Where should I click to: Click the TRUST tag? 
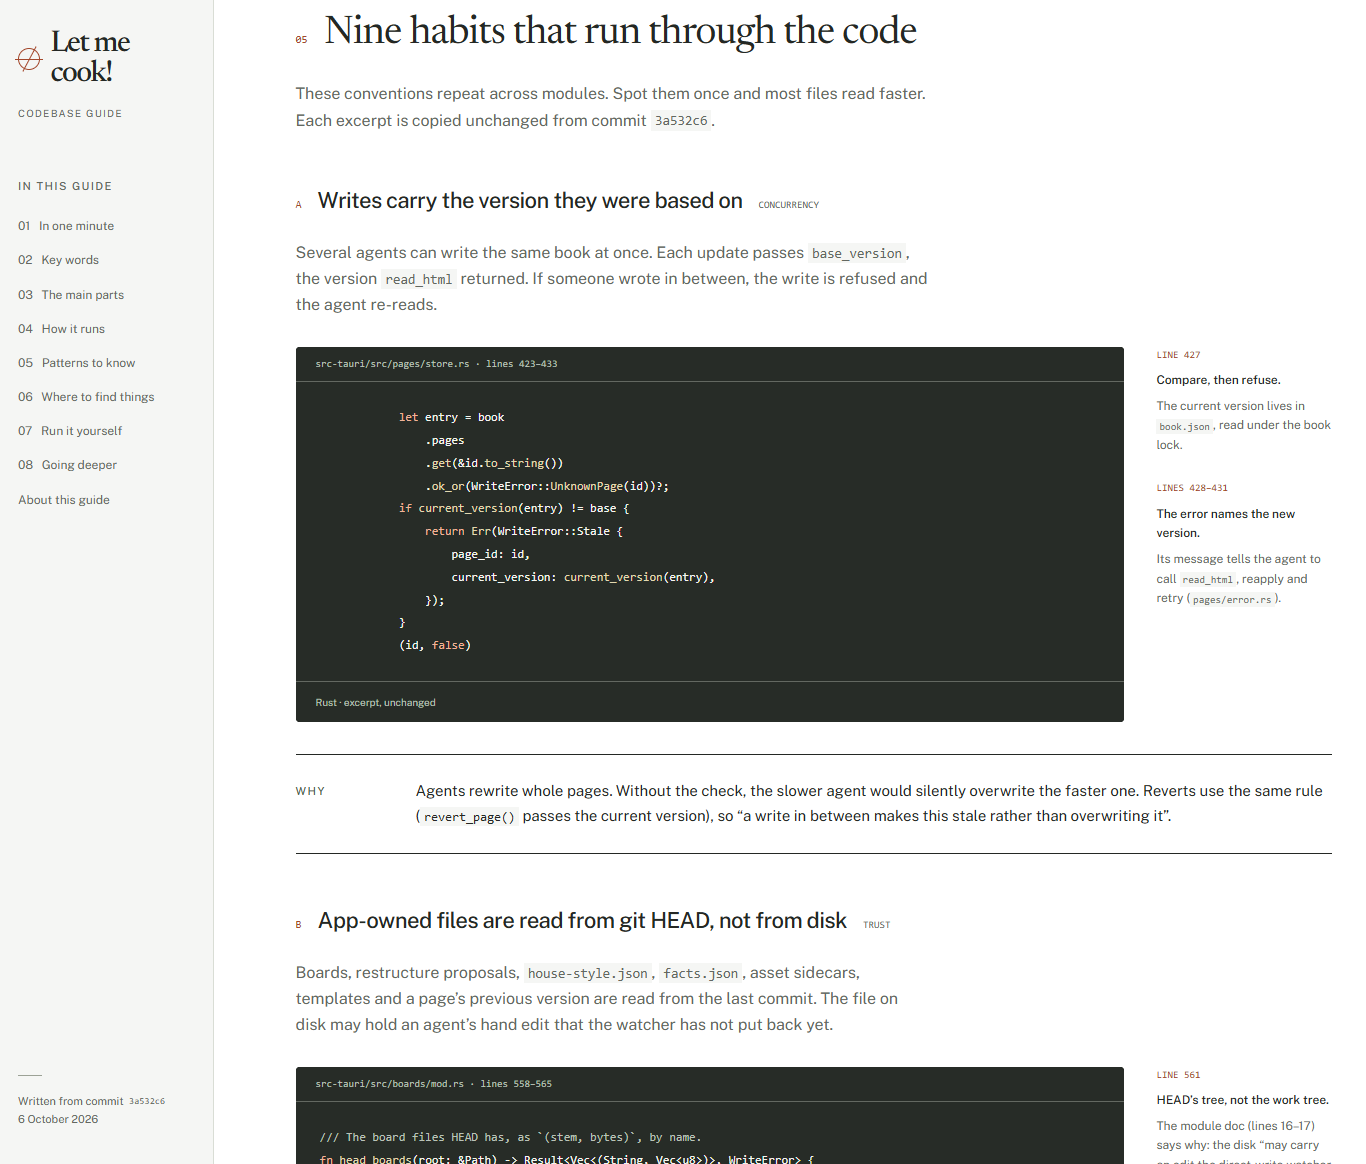click(877, 925)
